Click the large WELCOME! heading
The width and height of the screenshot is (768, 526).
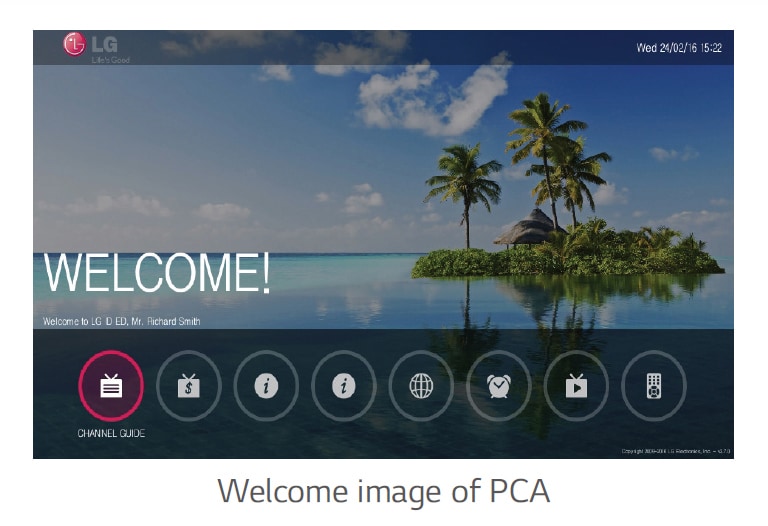[157, 273]
